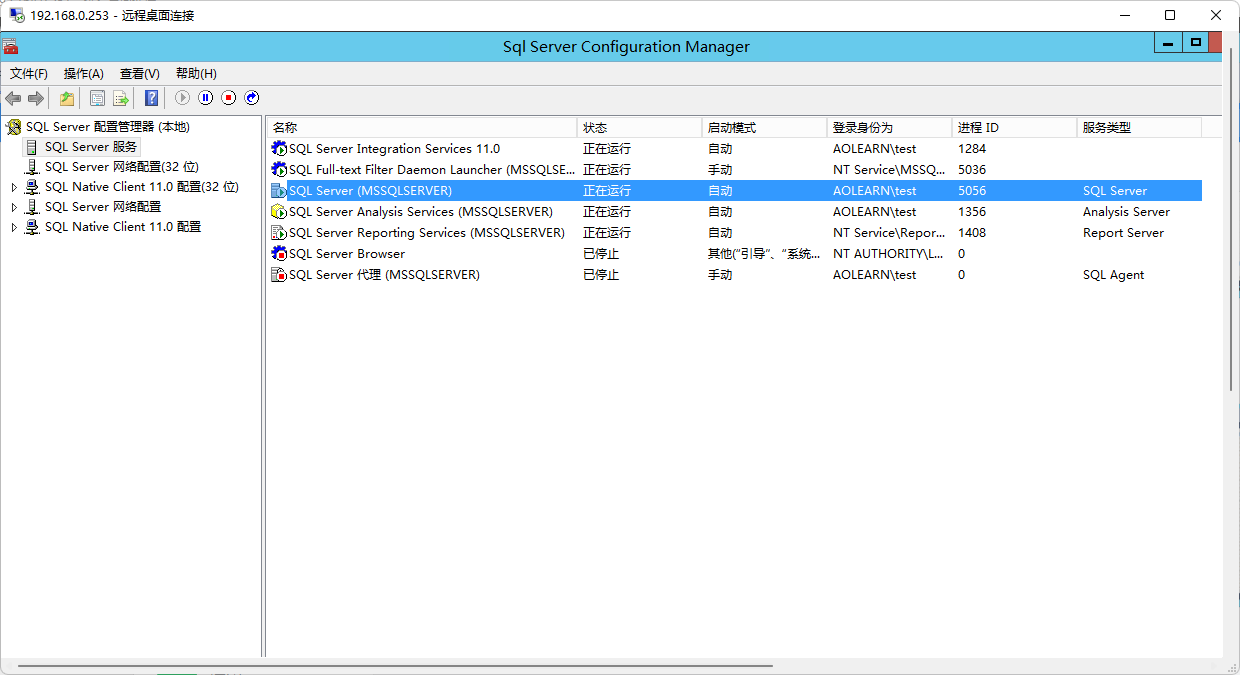The width and height of the screenshot is (1240, 675).
Task: Open the Help question mark icon
Action: [x=151, y=98]
